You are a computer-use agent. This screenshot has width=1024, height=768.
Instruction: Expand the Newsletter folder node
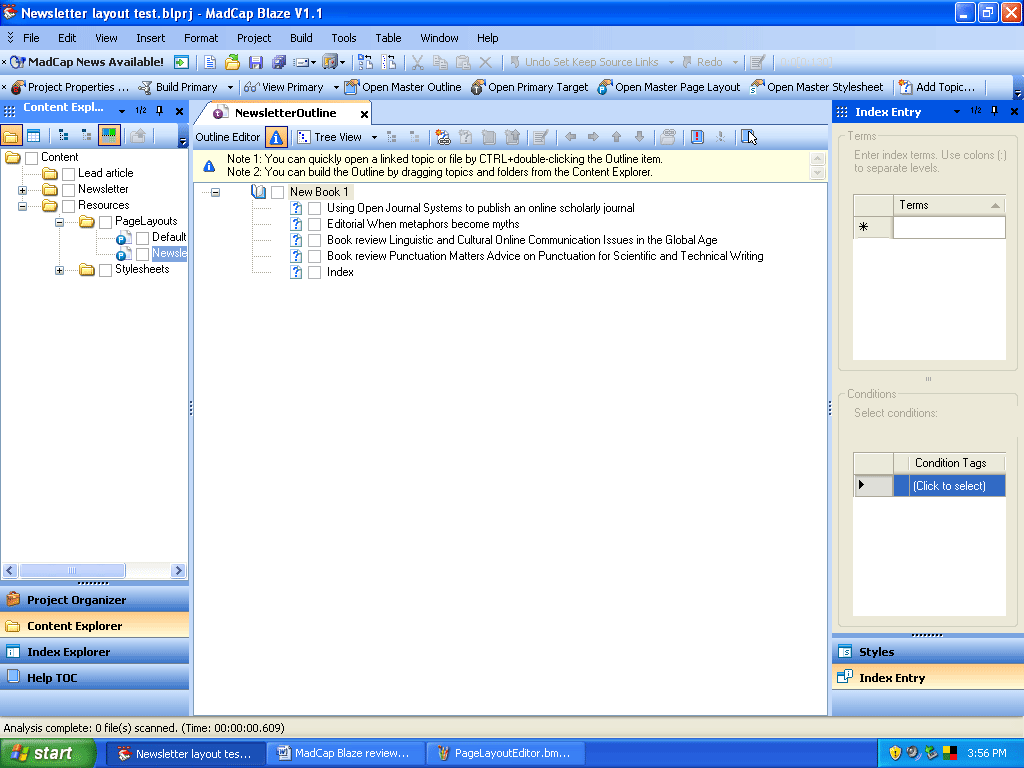22,190
